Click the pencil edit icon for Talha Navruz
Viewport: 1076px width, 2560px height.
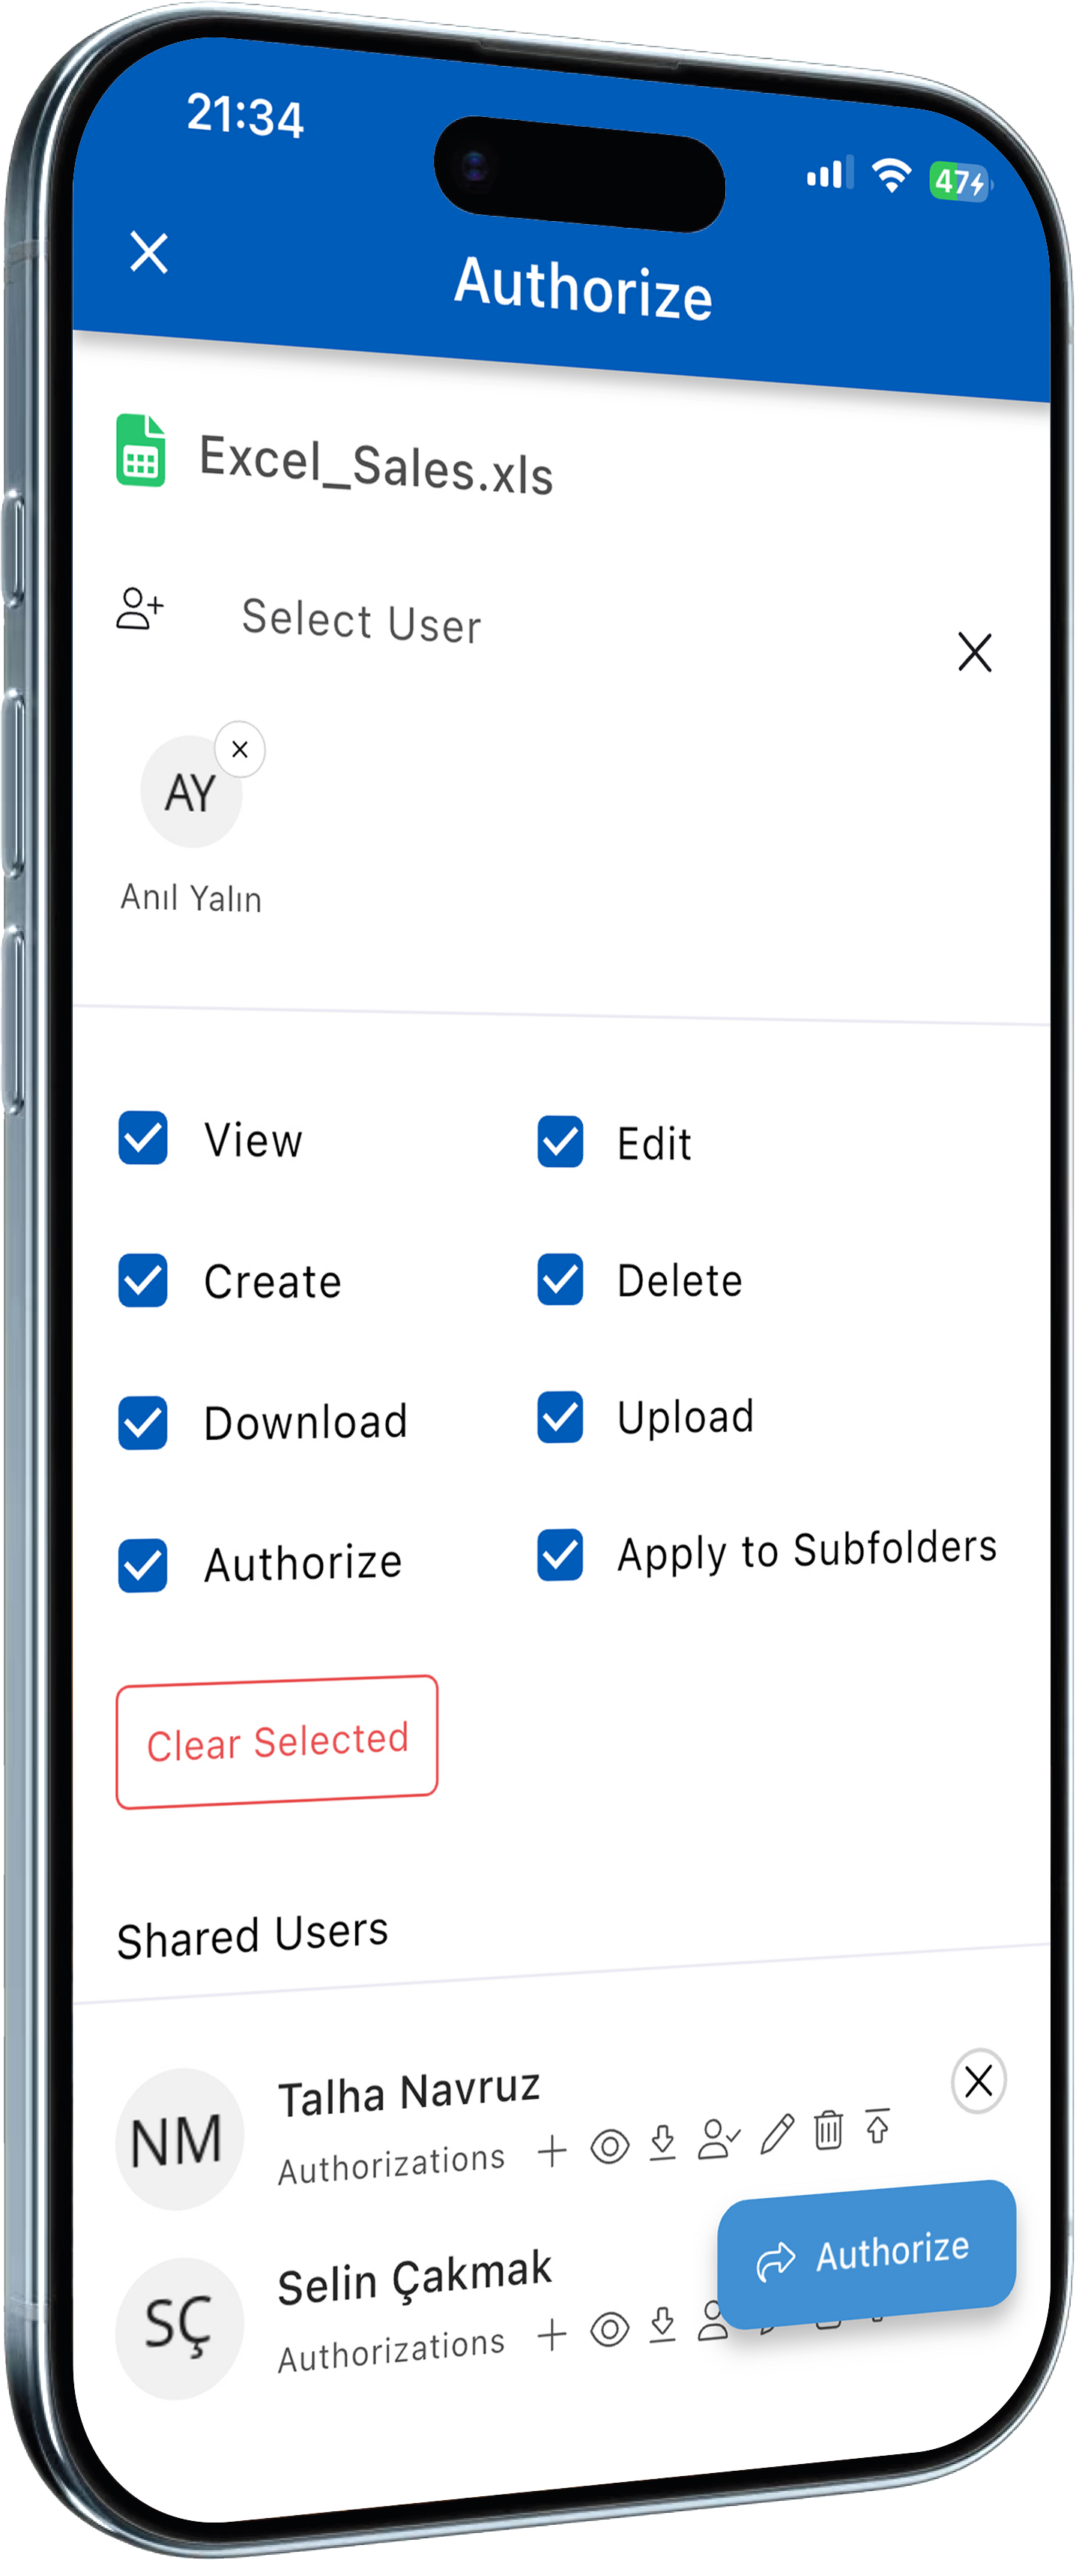tap(777, 2133)
